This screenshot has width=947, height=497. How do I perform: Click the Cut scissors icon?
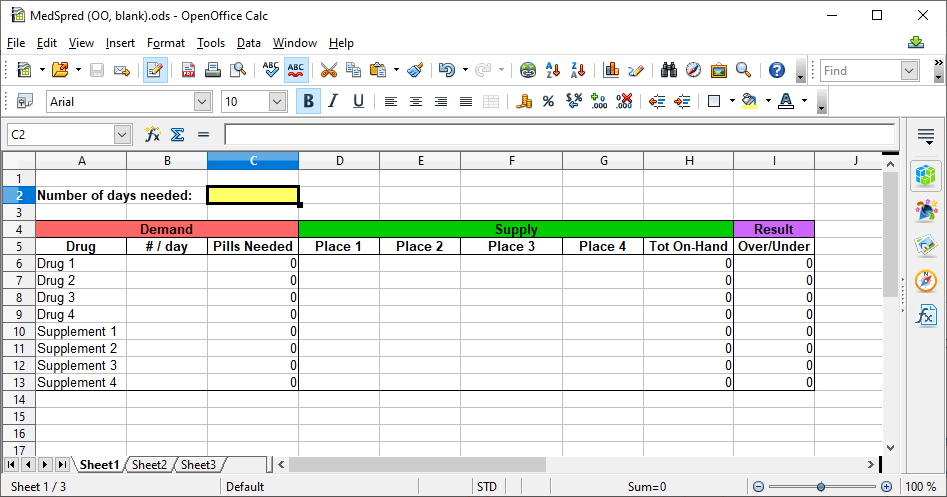click(x=328, y=70)
